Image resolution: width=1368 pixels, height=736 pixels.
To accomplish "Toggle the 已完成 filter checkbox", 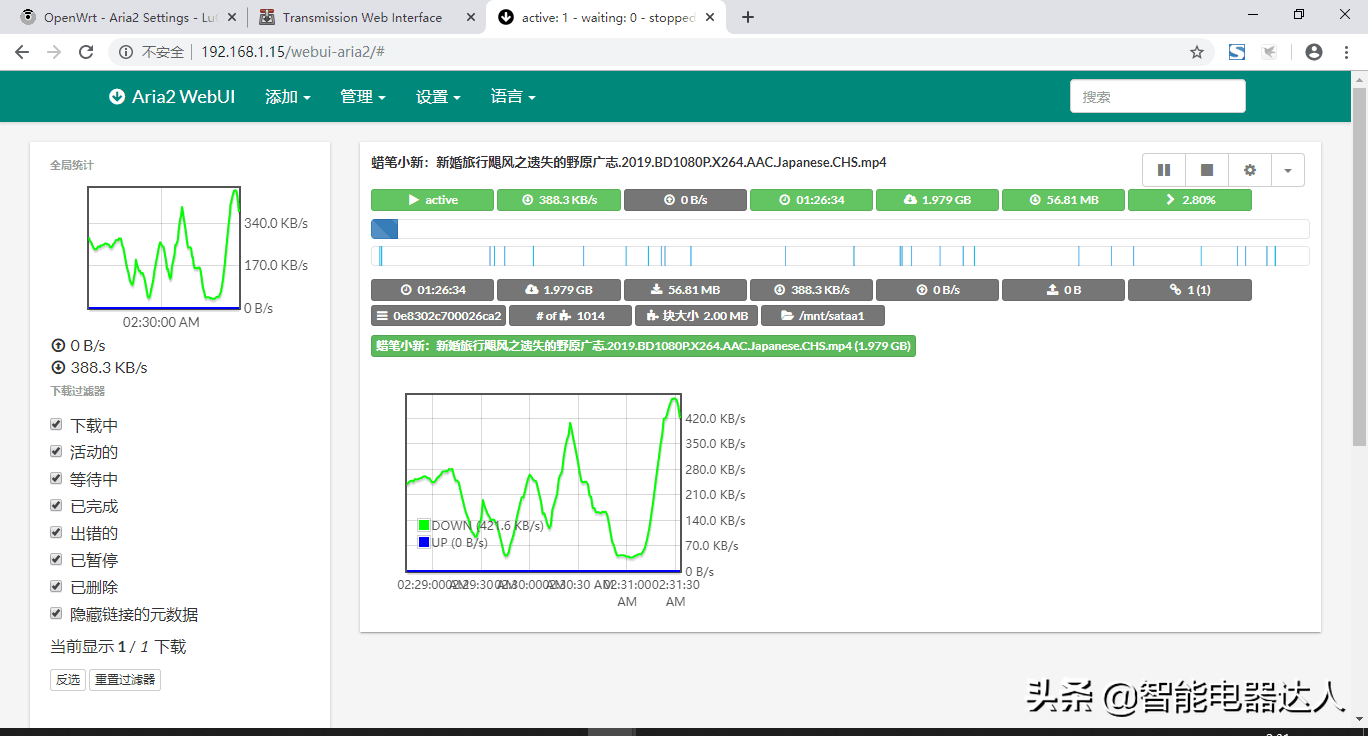I will coord(57,506).
